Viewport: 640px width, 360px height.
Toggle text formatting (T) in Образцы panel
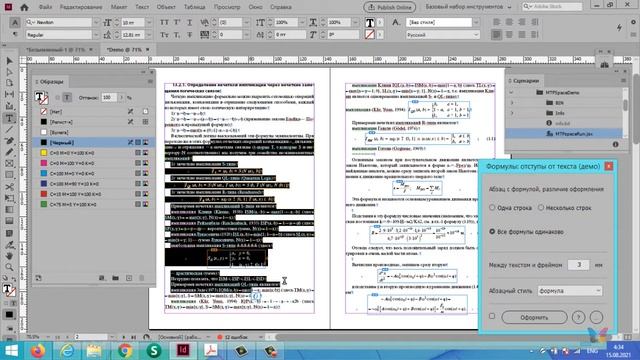coord(67,98)
